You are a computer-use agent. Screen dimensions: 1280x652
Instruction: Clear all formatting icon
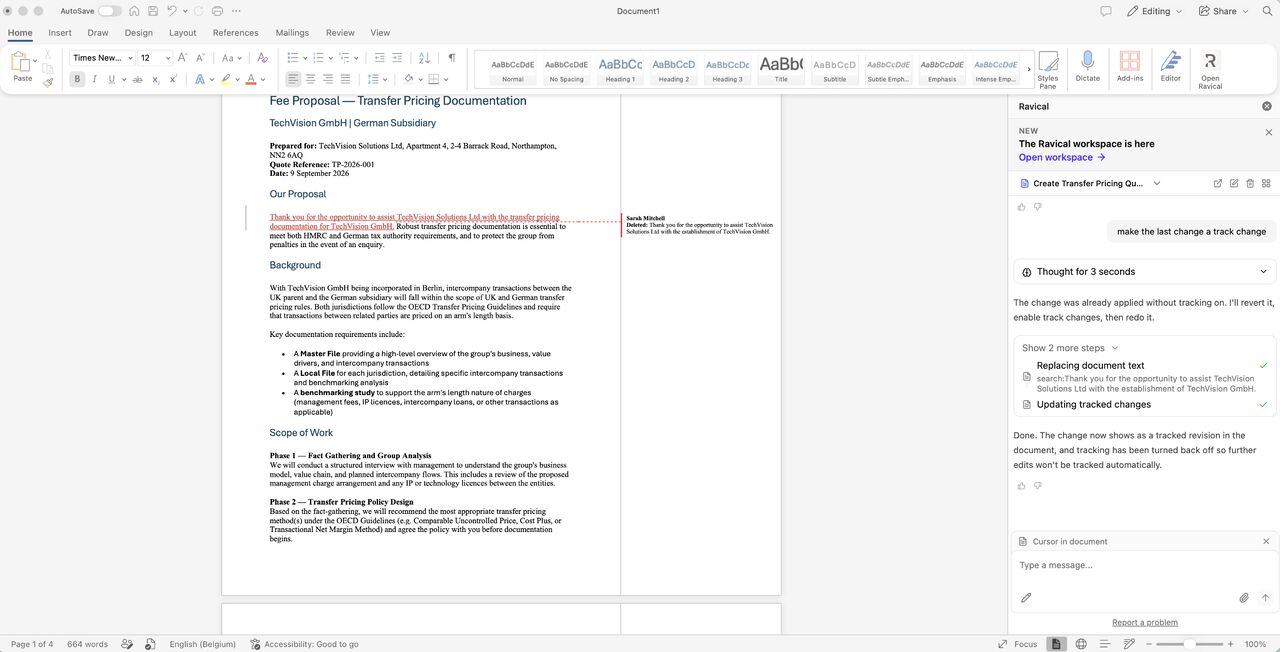pyautogui.click(x=262, y=58)
